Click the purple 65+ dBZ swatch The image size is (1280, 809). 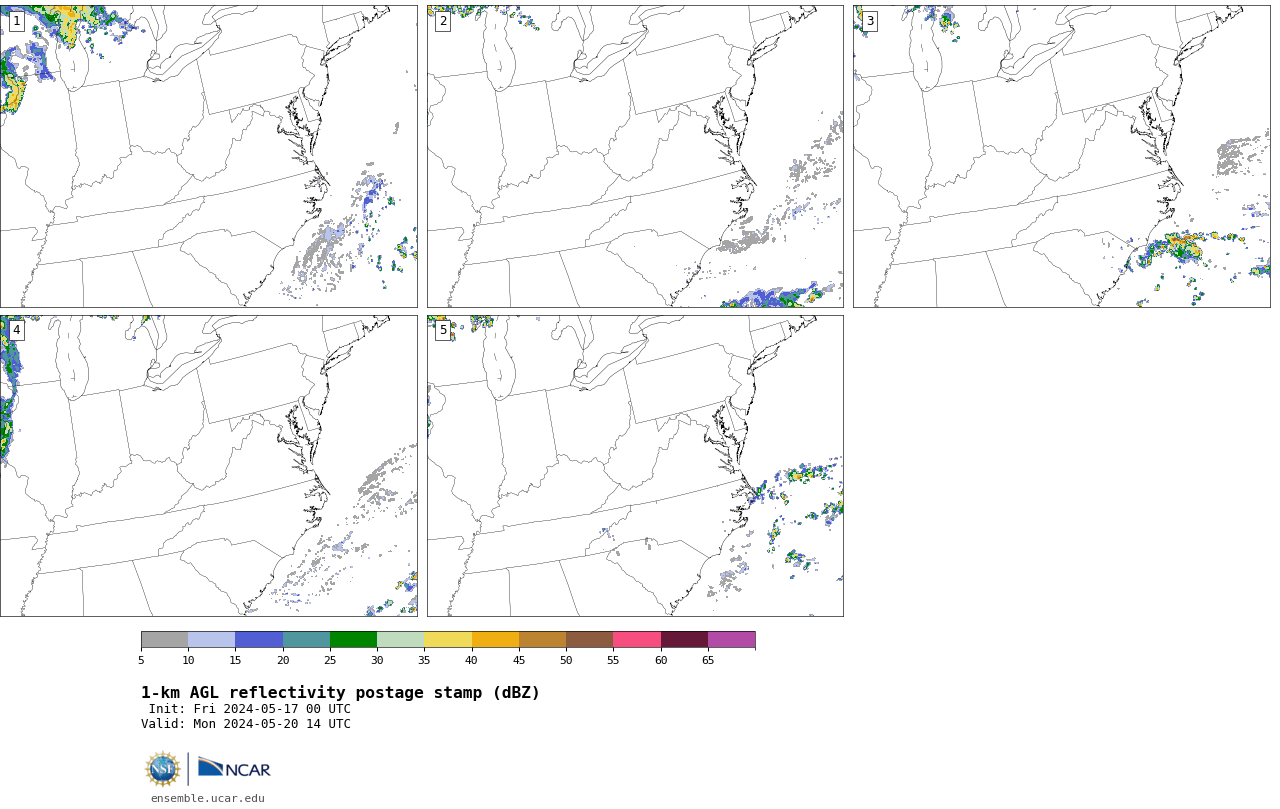click(731, 640)
